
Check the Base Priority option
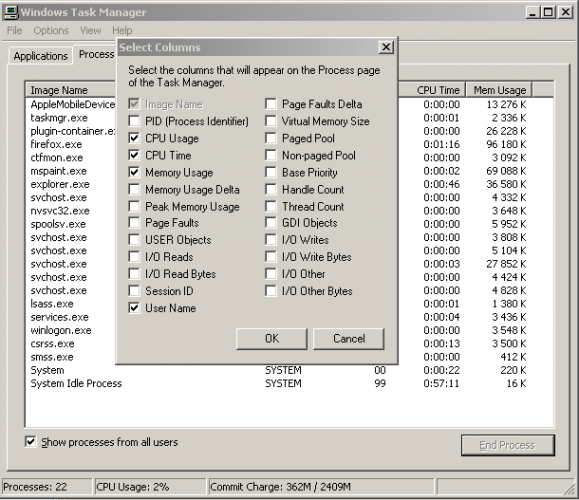[271, 172]
